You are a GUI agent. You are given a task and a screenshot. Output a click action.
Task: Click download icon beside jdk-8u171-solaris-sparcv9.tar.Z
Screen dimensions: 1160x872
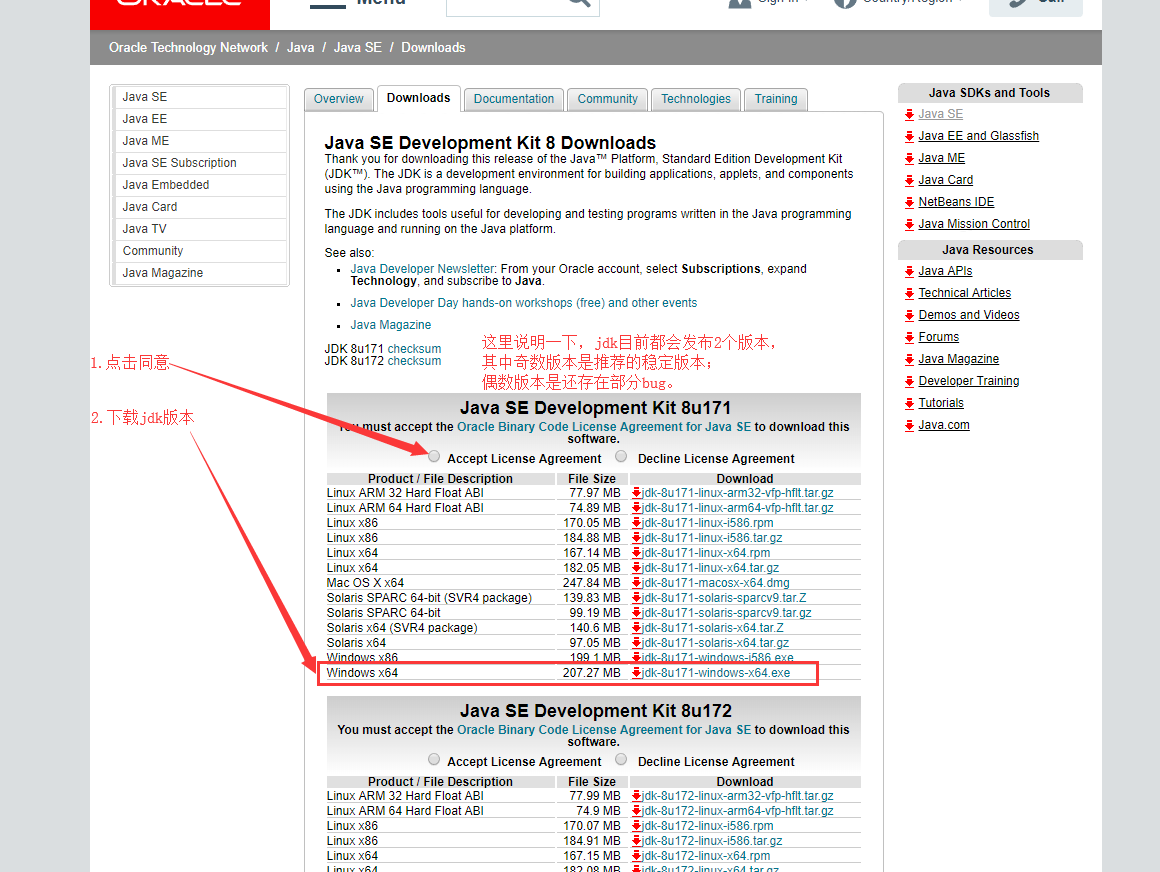click(636, 598)
